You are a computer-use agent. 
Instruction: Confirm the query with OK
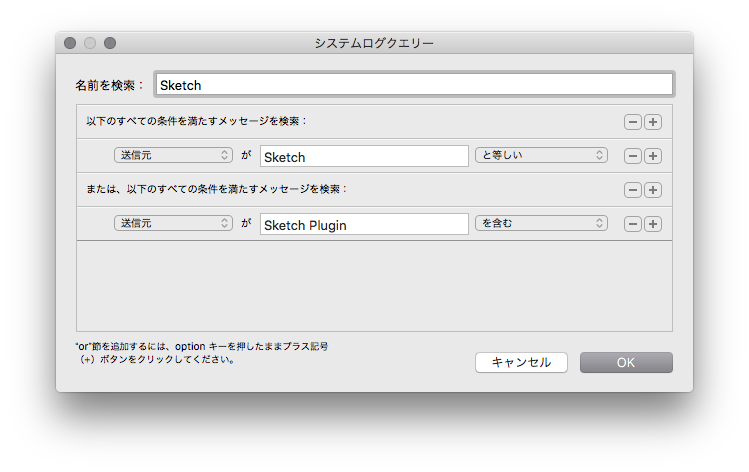pos(626,363)
